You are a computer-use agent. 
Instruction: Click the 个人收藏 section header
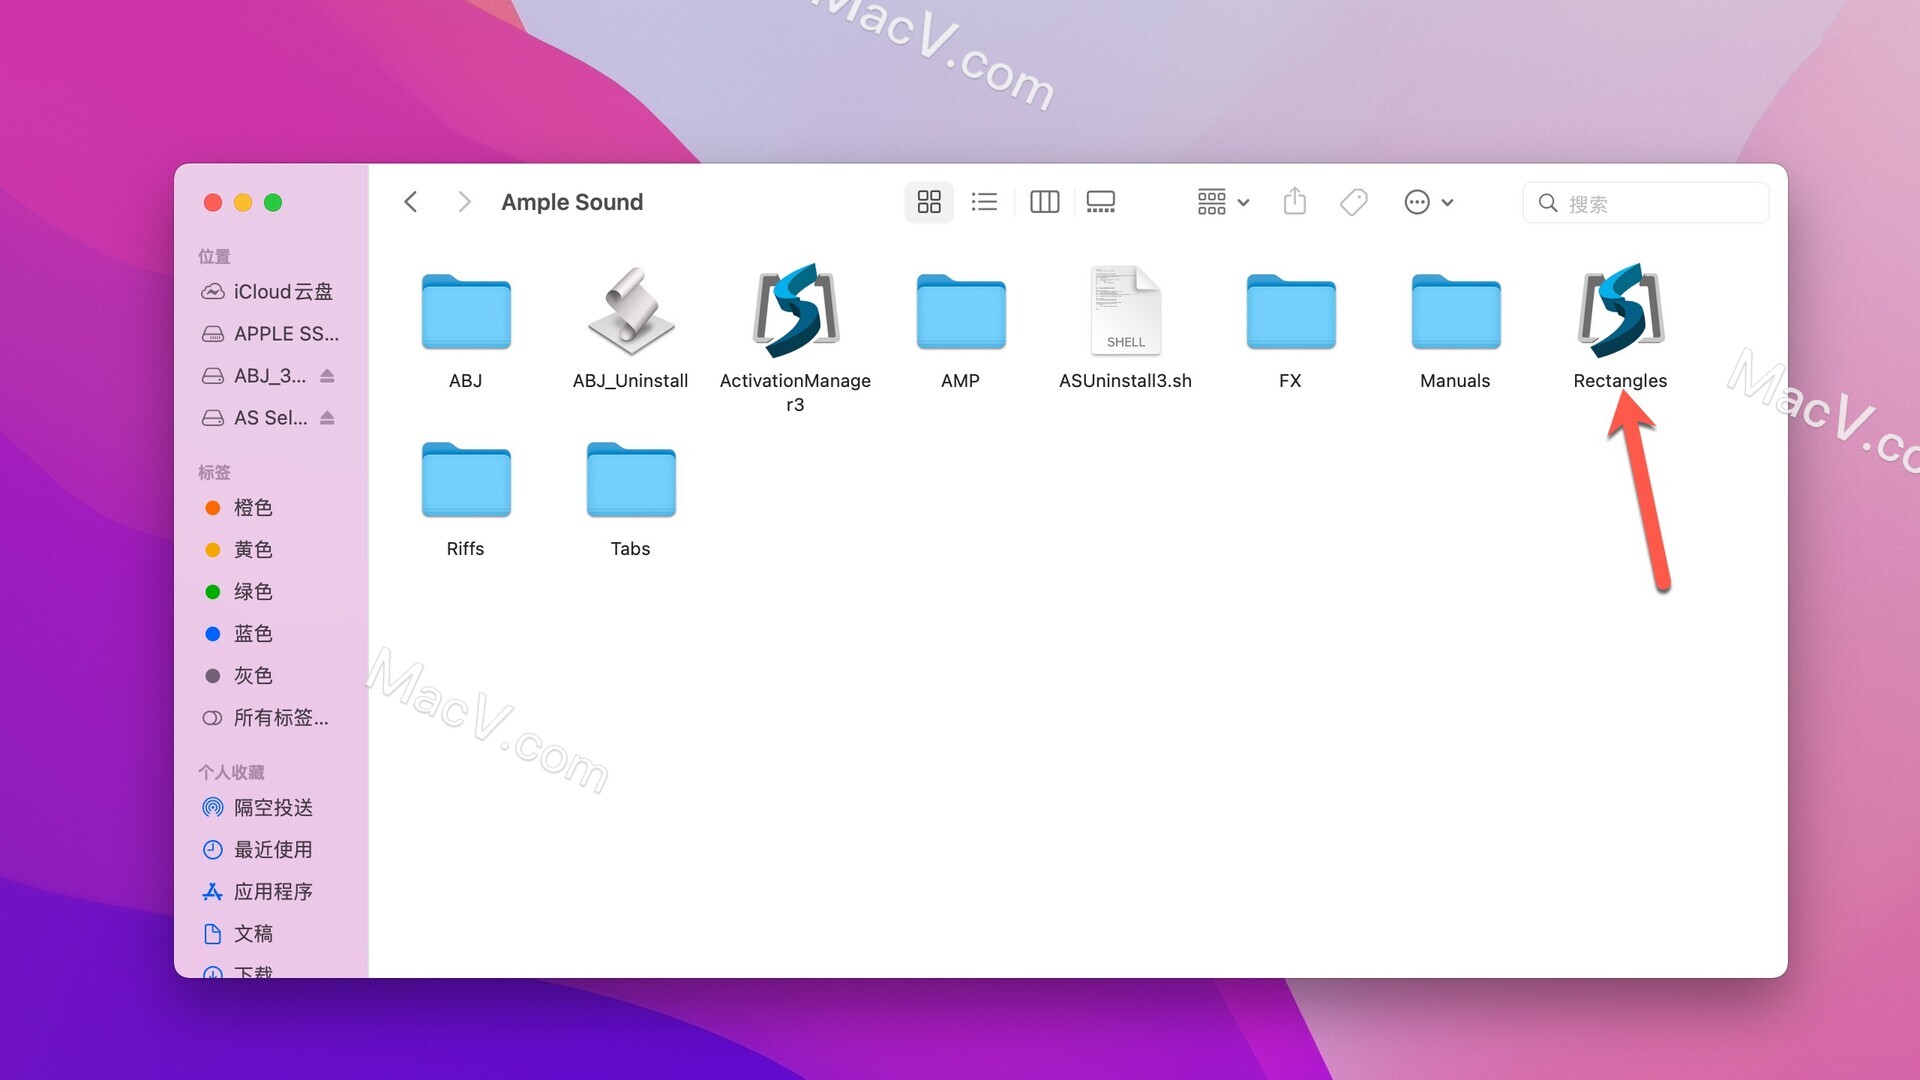pos(231,772)
